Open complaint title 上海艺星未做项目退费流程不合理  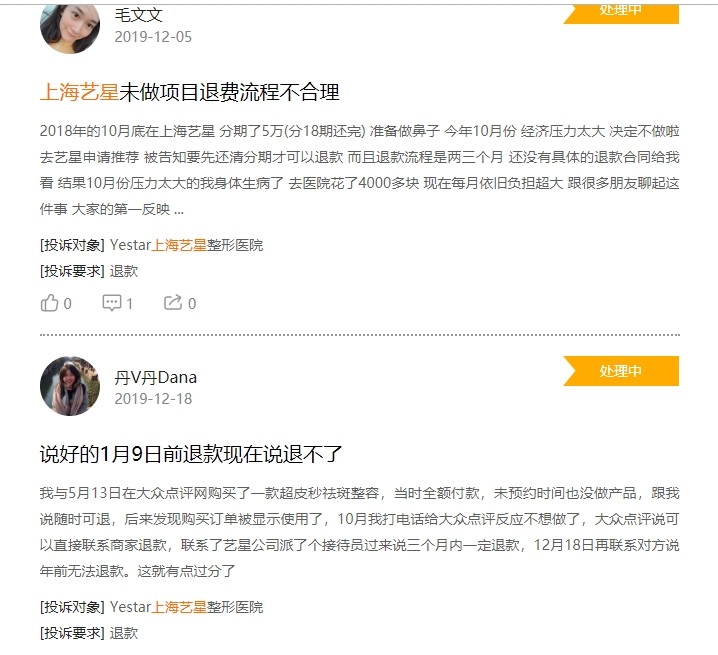[x=190, y=92]
